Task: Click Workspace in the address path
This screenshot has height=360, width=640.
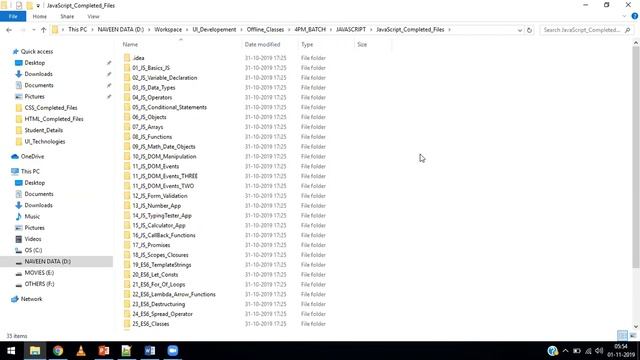Action: [x=168, y=29]
